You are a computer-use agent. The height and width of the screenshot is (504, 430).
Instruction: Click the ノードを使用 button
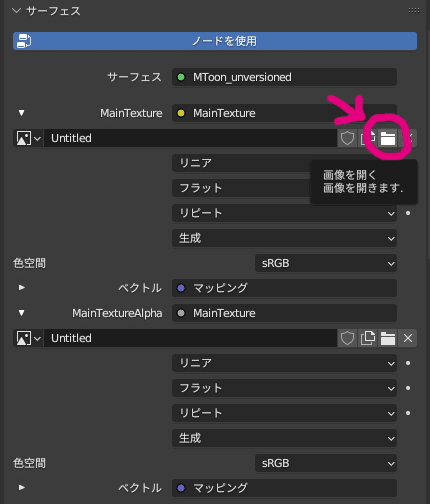(215, 41)
